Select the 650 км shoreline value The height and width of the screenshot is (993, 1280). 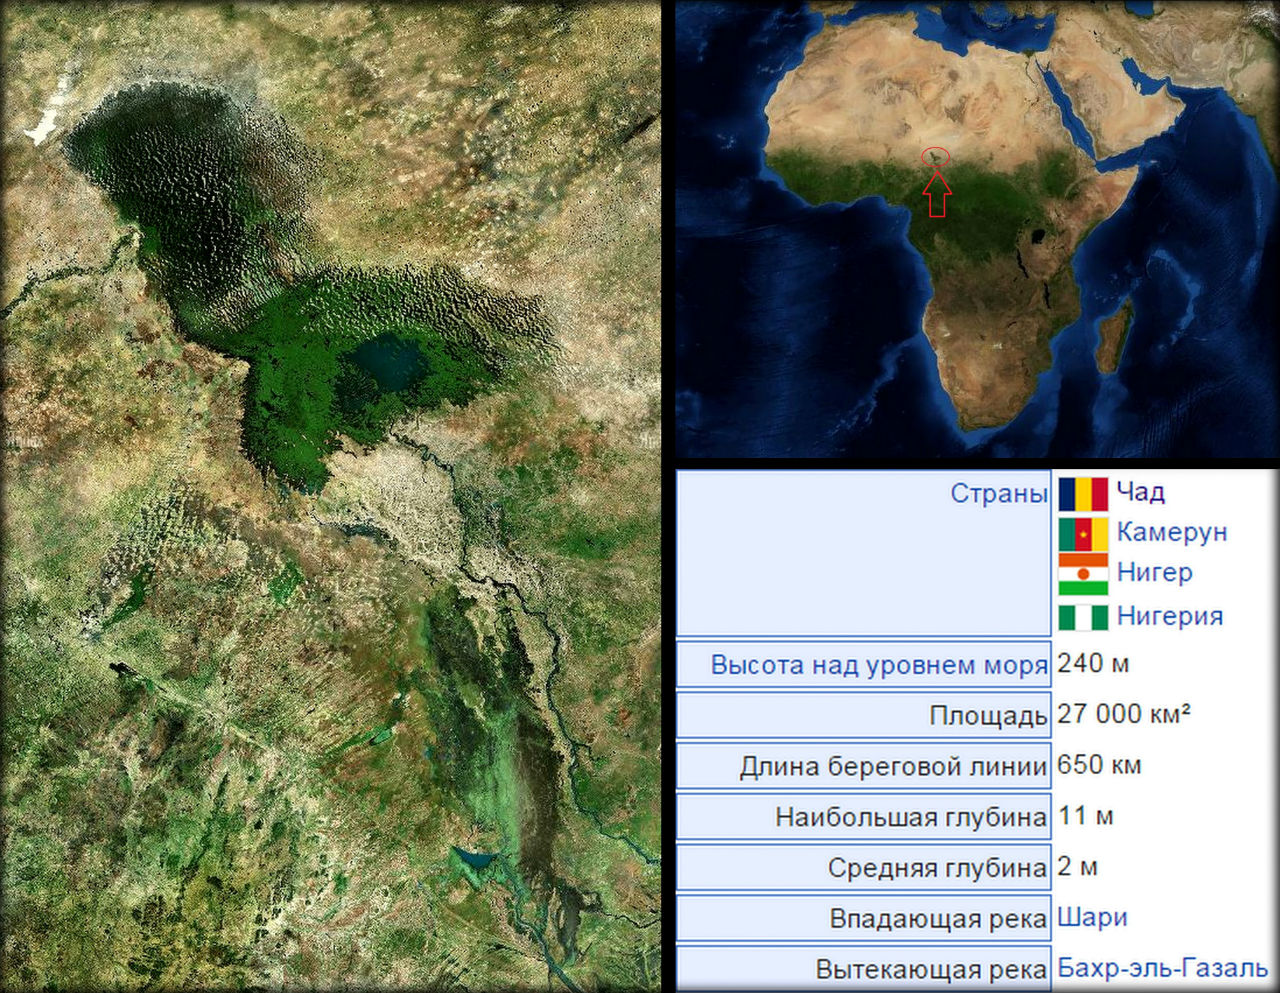tap(1099, 765)
